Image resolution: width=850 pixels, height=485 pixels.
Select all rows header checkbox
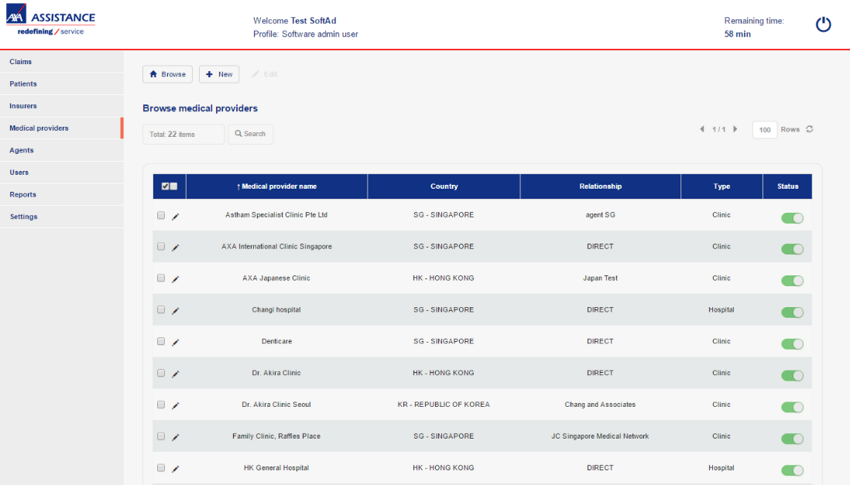[x=165, y=186]
